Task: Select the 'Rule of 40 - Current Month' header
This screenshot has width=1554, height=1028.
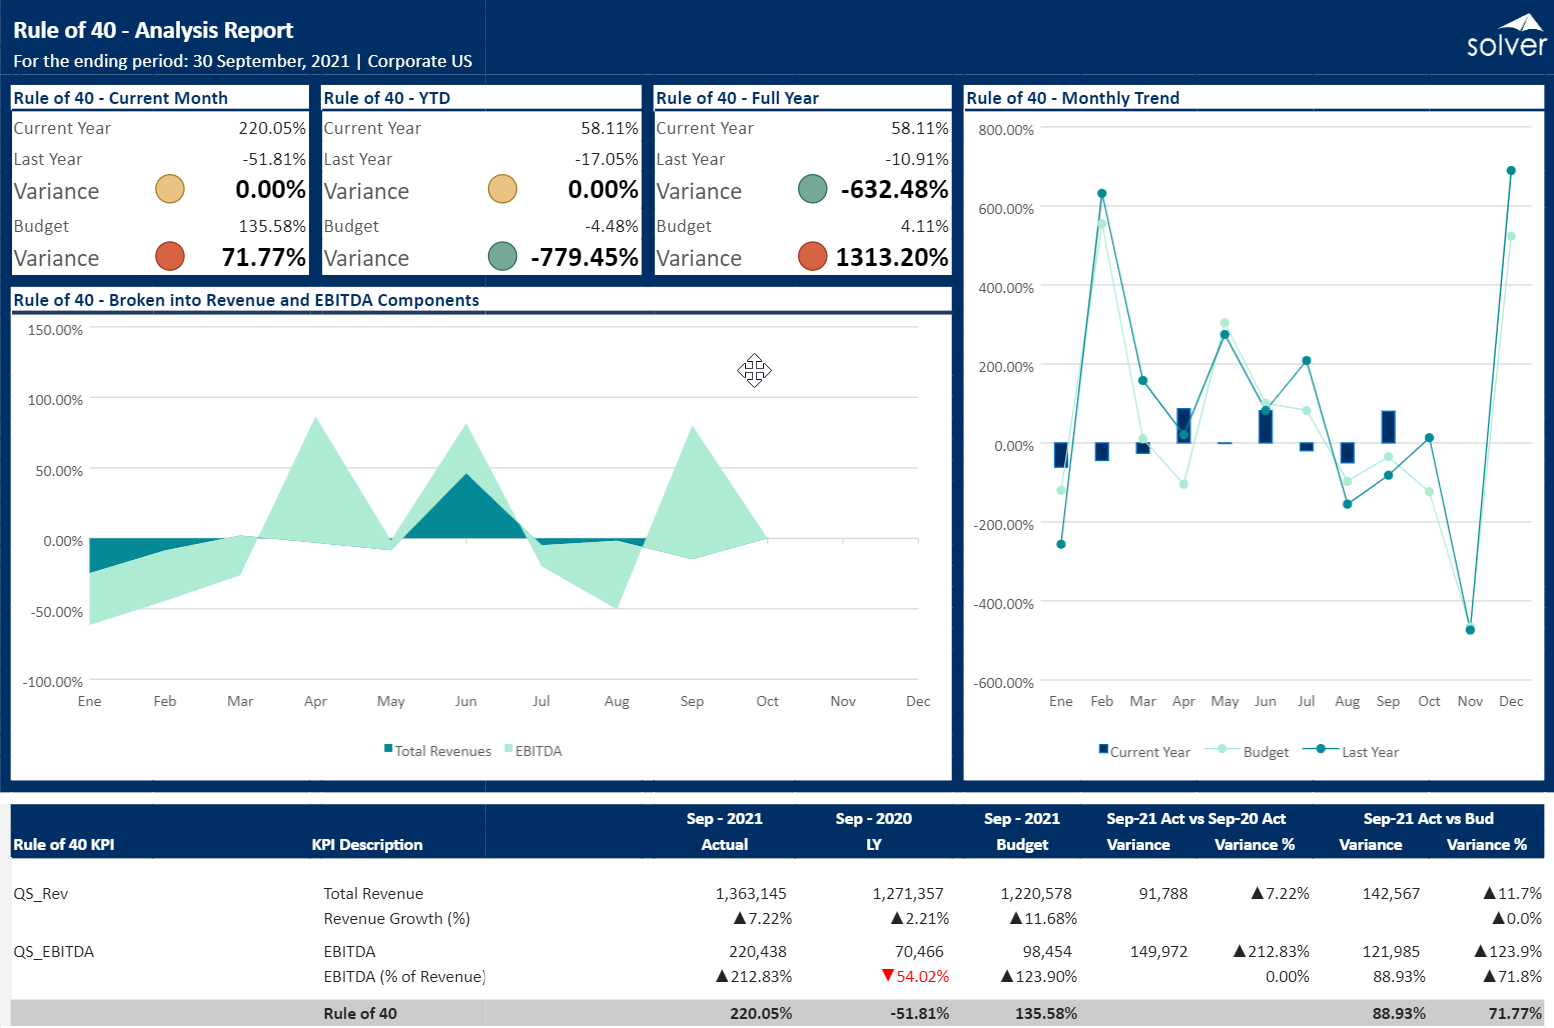Action: [121, 98]
